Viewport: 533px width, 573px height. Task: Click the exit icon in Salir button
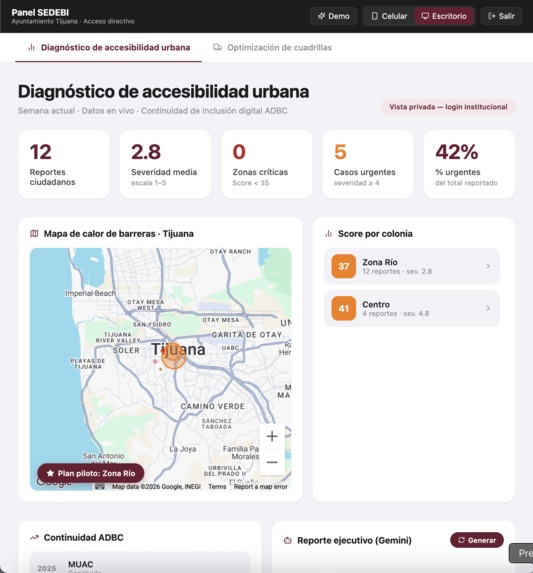click(x=492, y=16)
